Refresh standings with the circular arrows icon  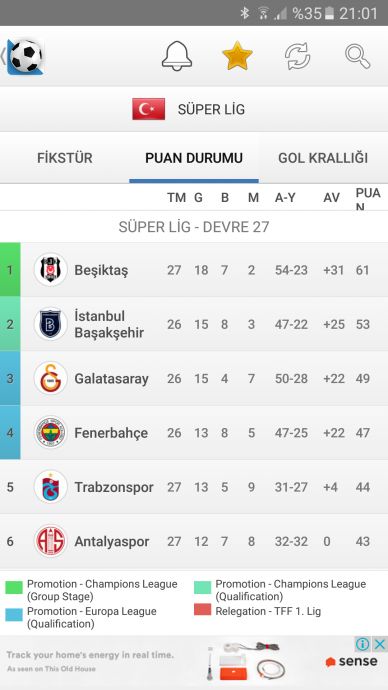tap(297, 56)
